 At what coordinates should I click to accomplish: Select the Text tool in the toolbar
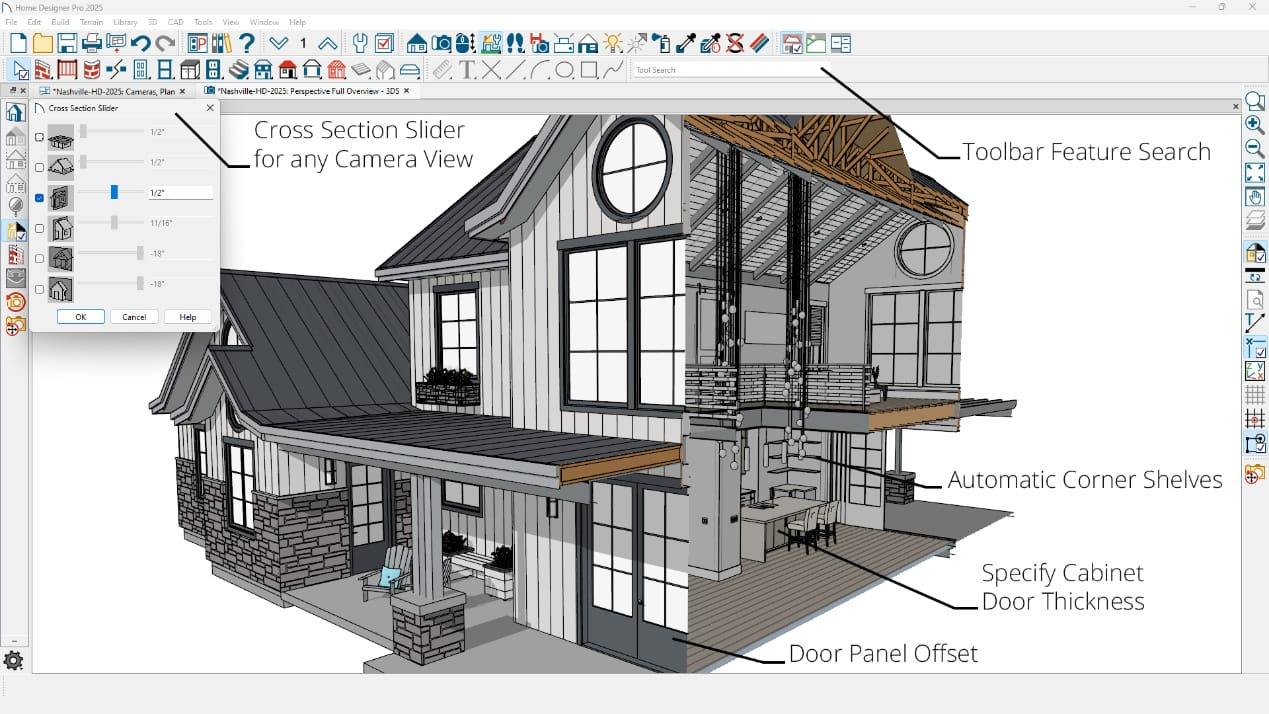tap(468, 69)
